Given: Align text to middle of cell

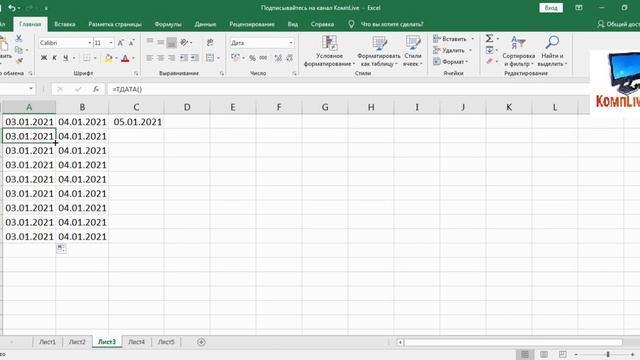Looking at the screenshot, I should point(161,42).
